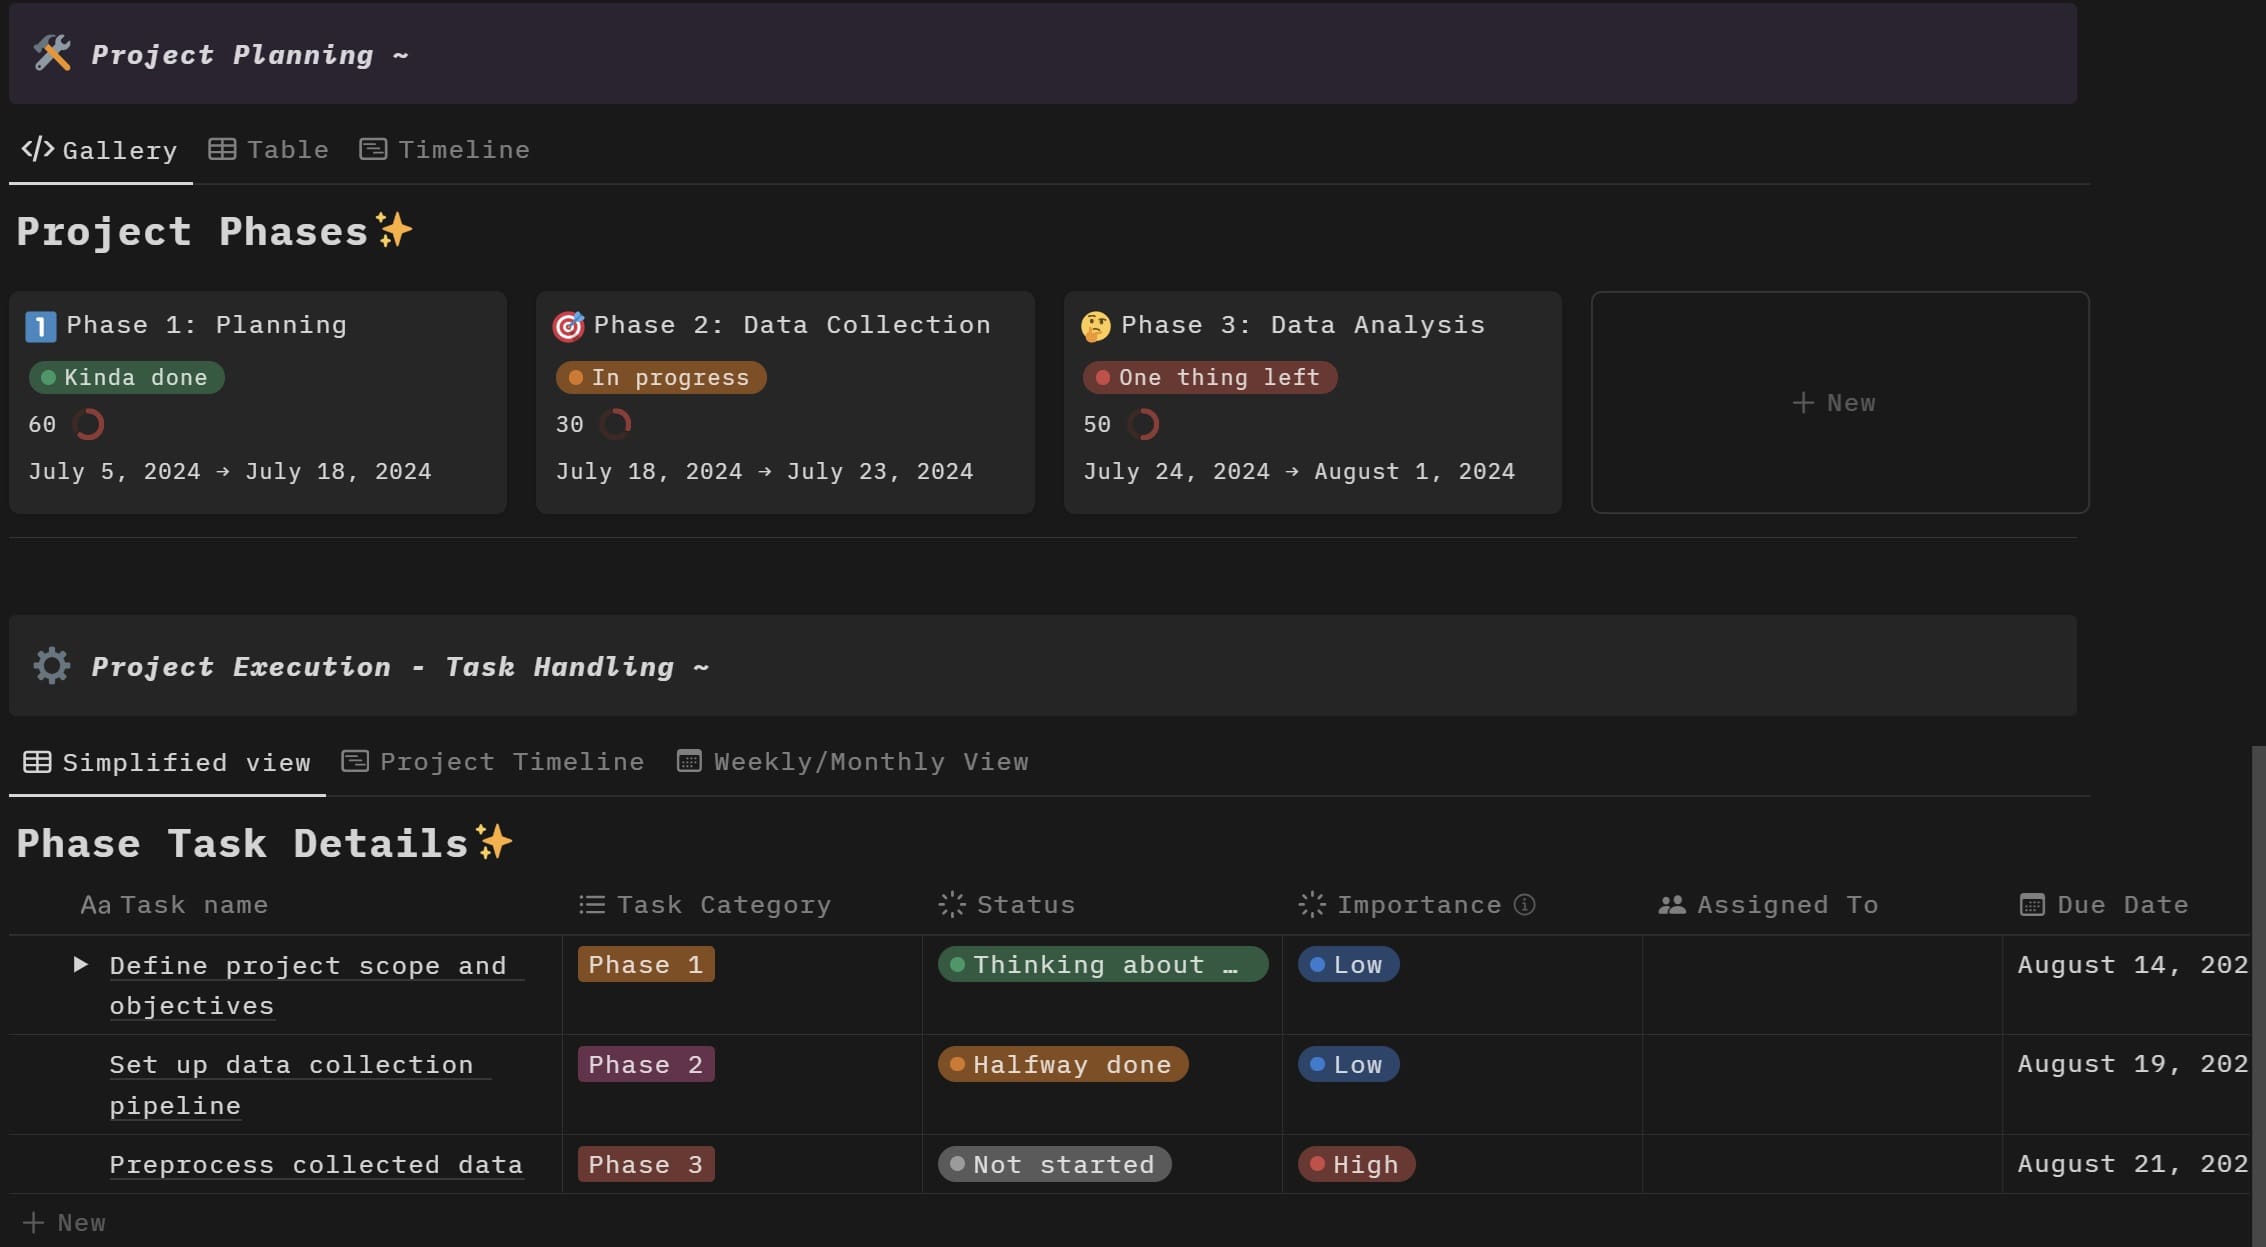Image resolution: width=2266 pixels, height=1247 pixels.
Task: Click the Phase 3 status One thing left badge
Action: coord(1210,376)
